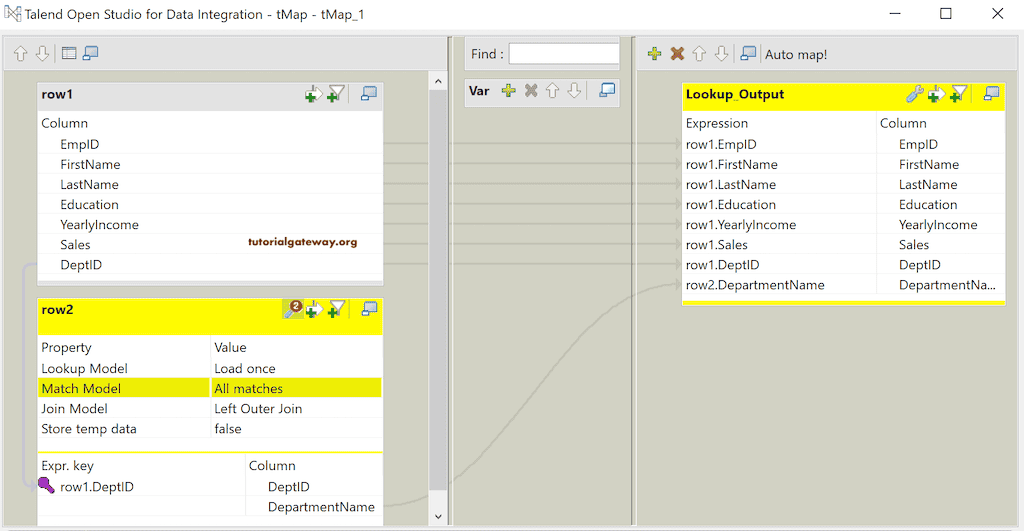Click the input panel scrollbar down arrow
The width and height of the screenshot is (1024, 531).
coord(438,517)
